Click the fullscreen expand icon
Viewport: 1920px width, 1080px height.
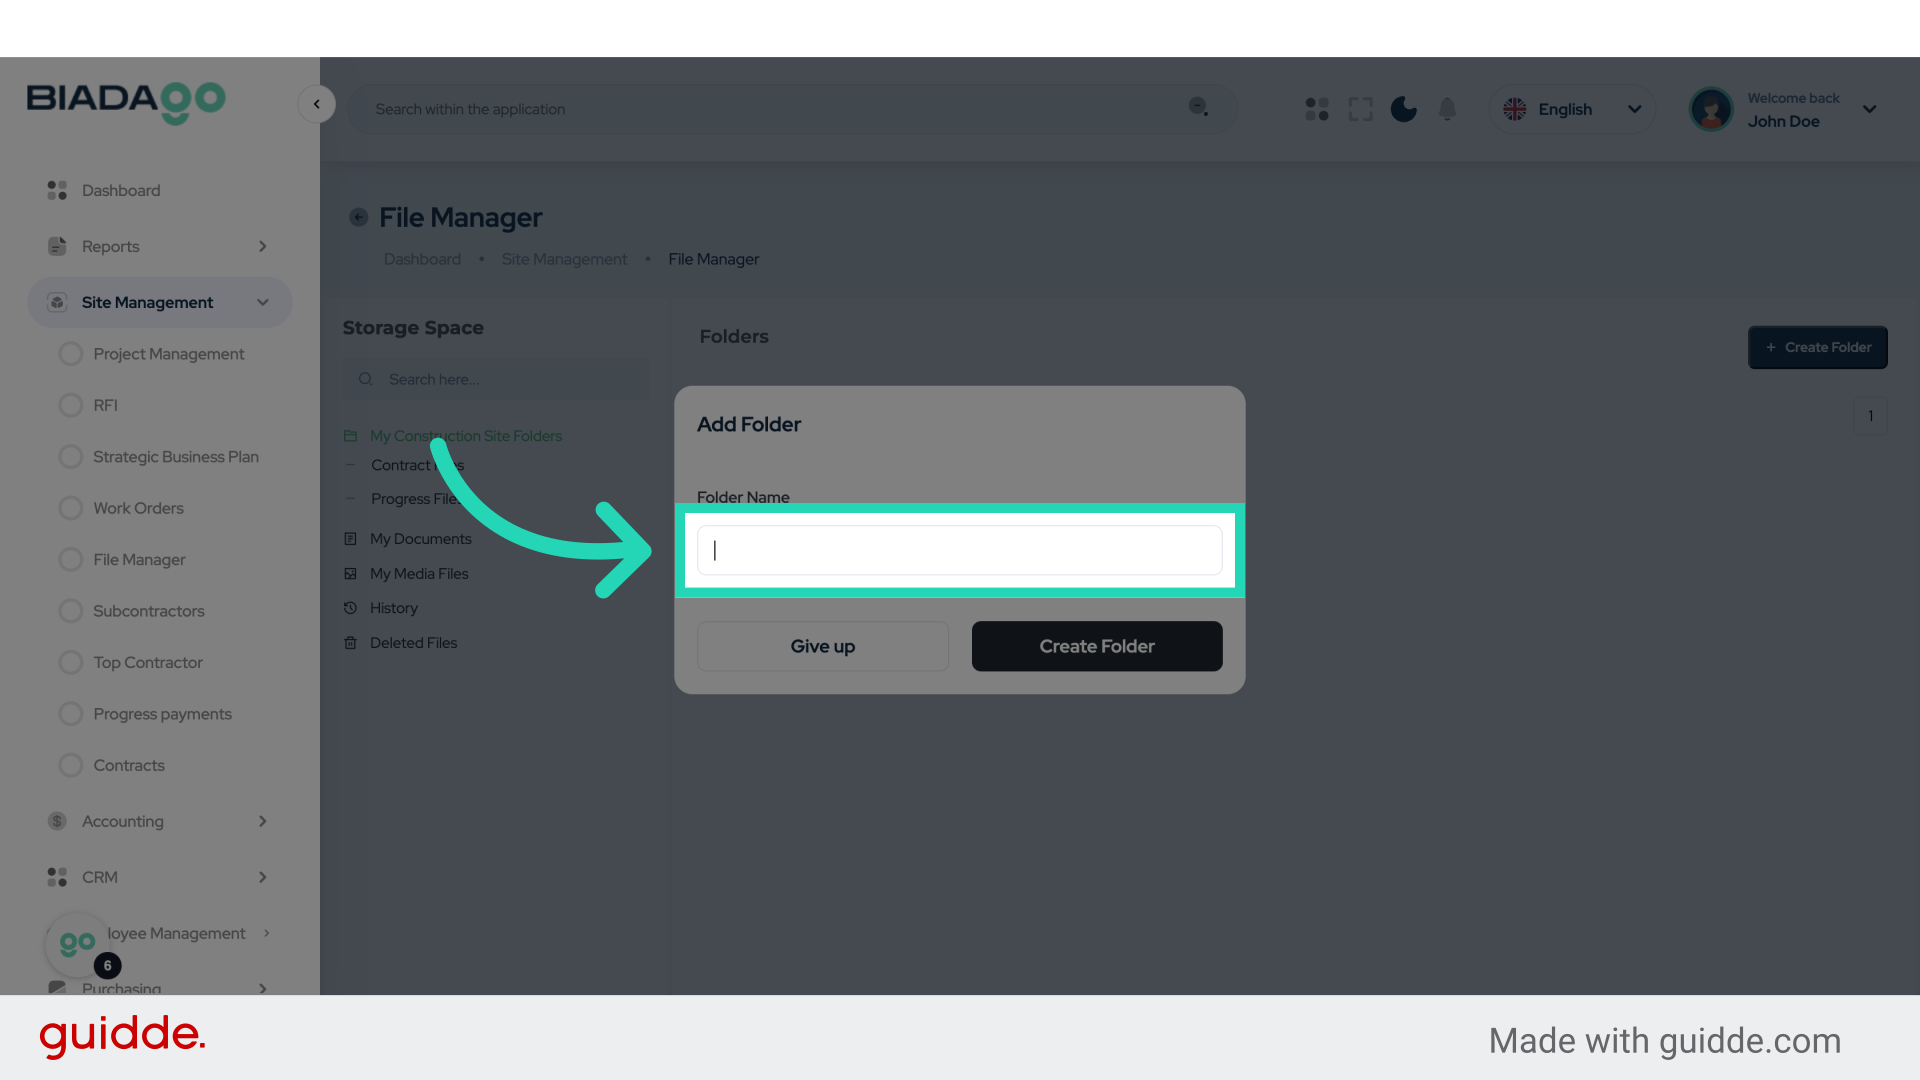1360,109
